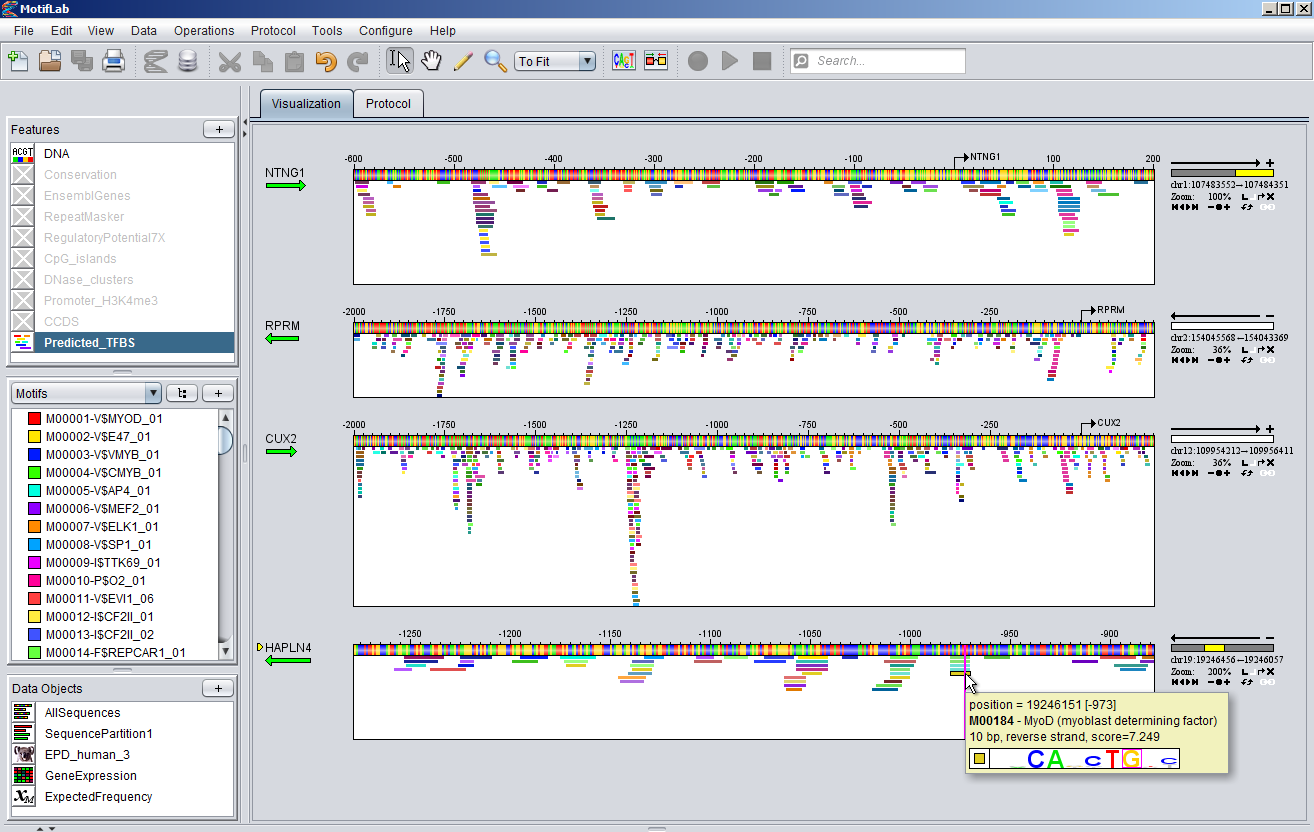1314x832 pixels.
Task: Click the Motifs list scrollbar thumb
Action: click(226, 440)
